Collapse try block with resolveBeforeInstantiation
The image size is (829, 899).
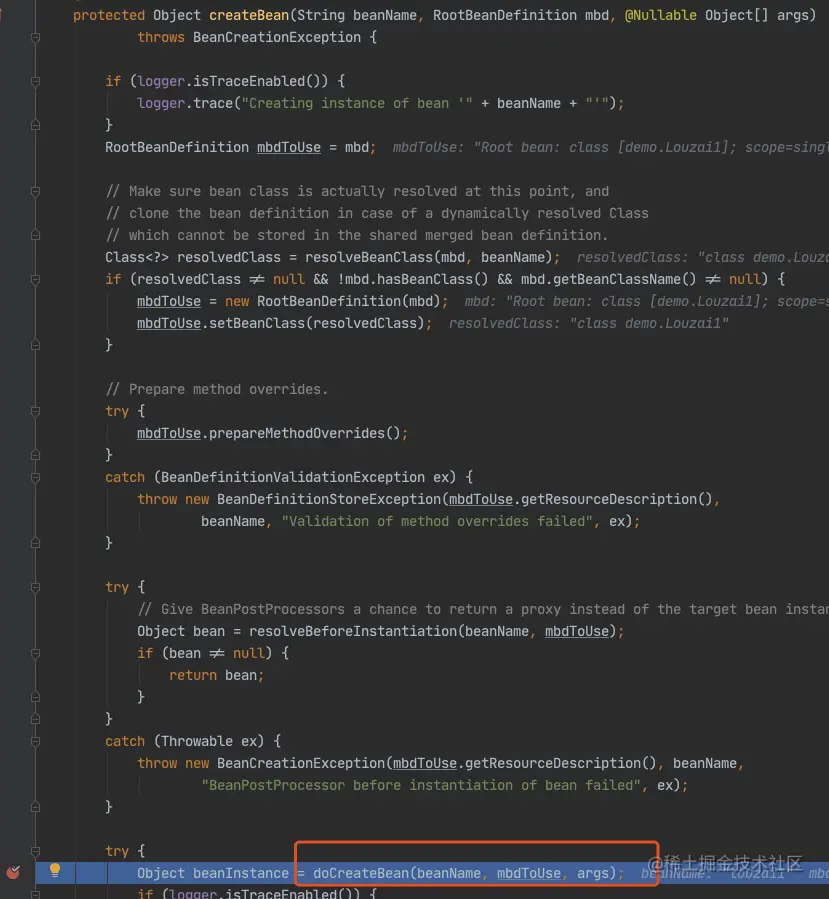[x=35, y=587]
